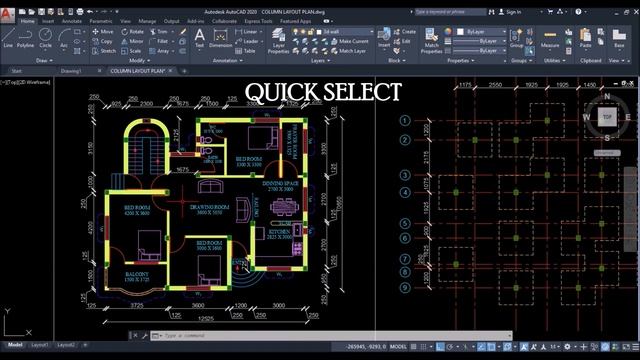Viewport: 640px width, 360px height.
Task: Select the Dimension tool
Action: pos(220,38)
